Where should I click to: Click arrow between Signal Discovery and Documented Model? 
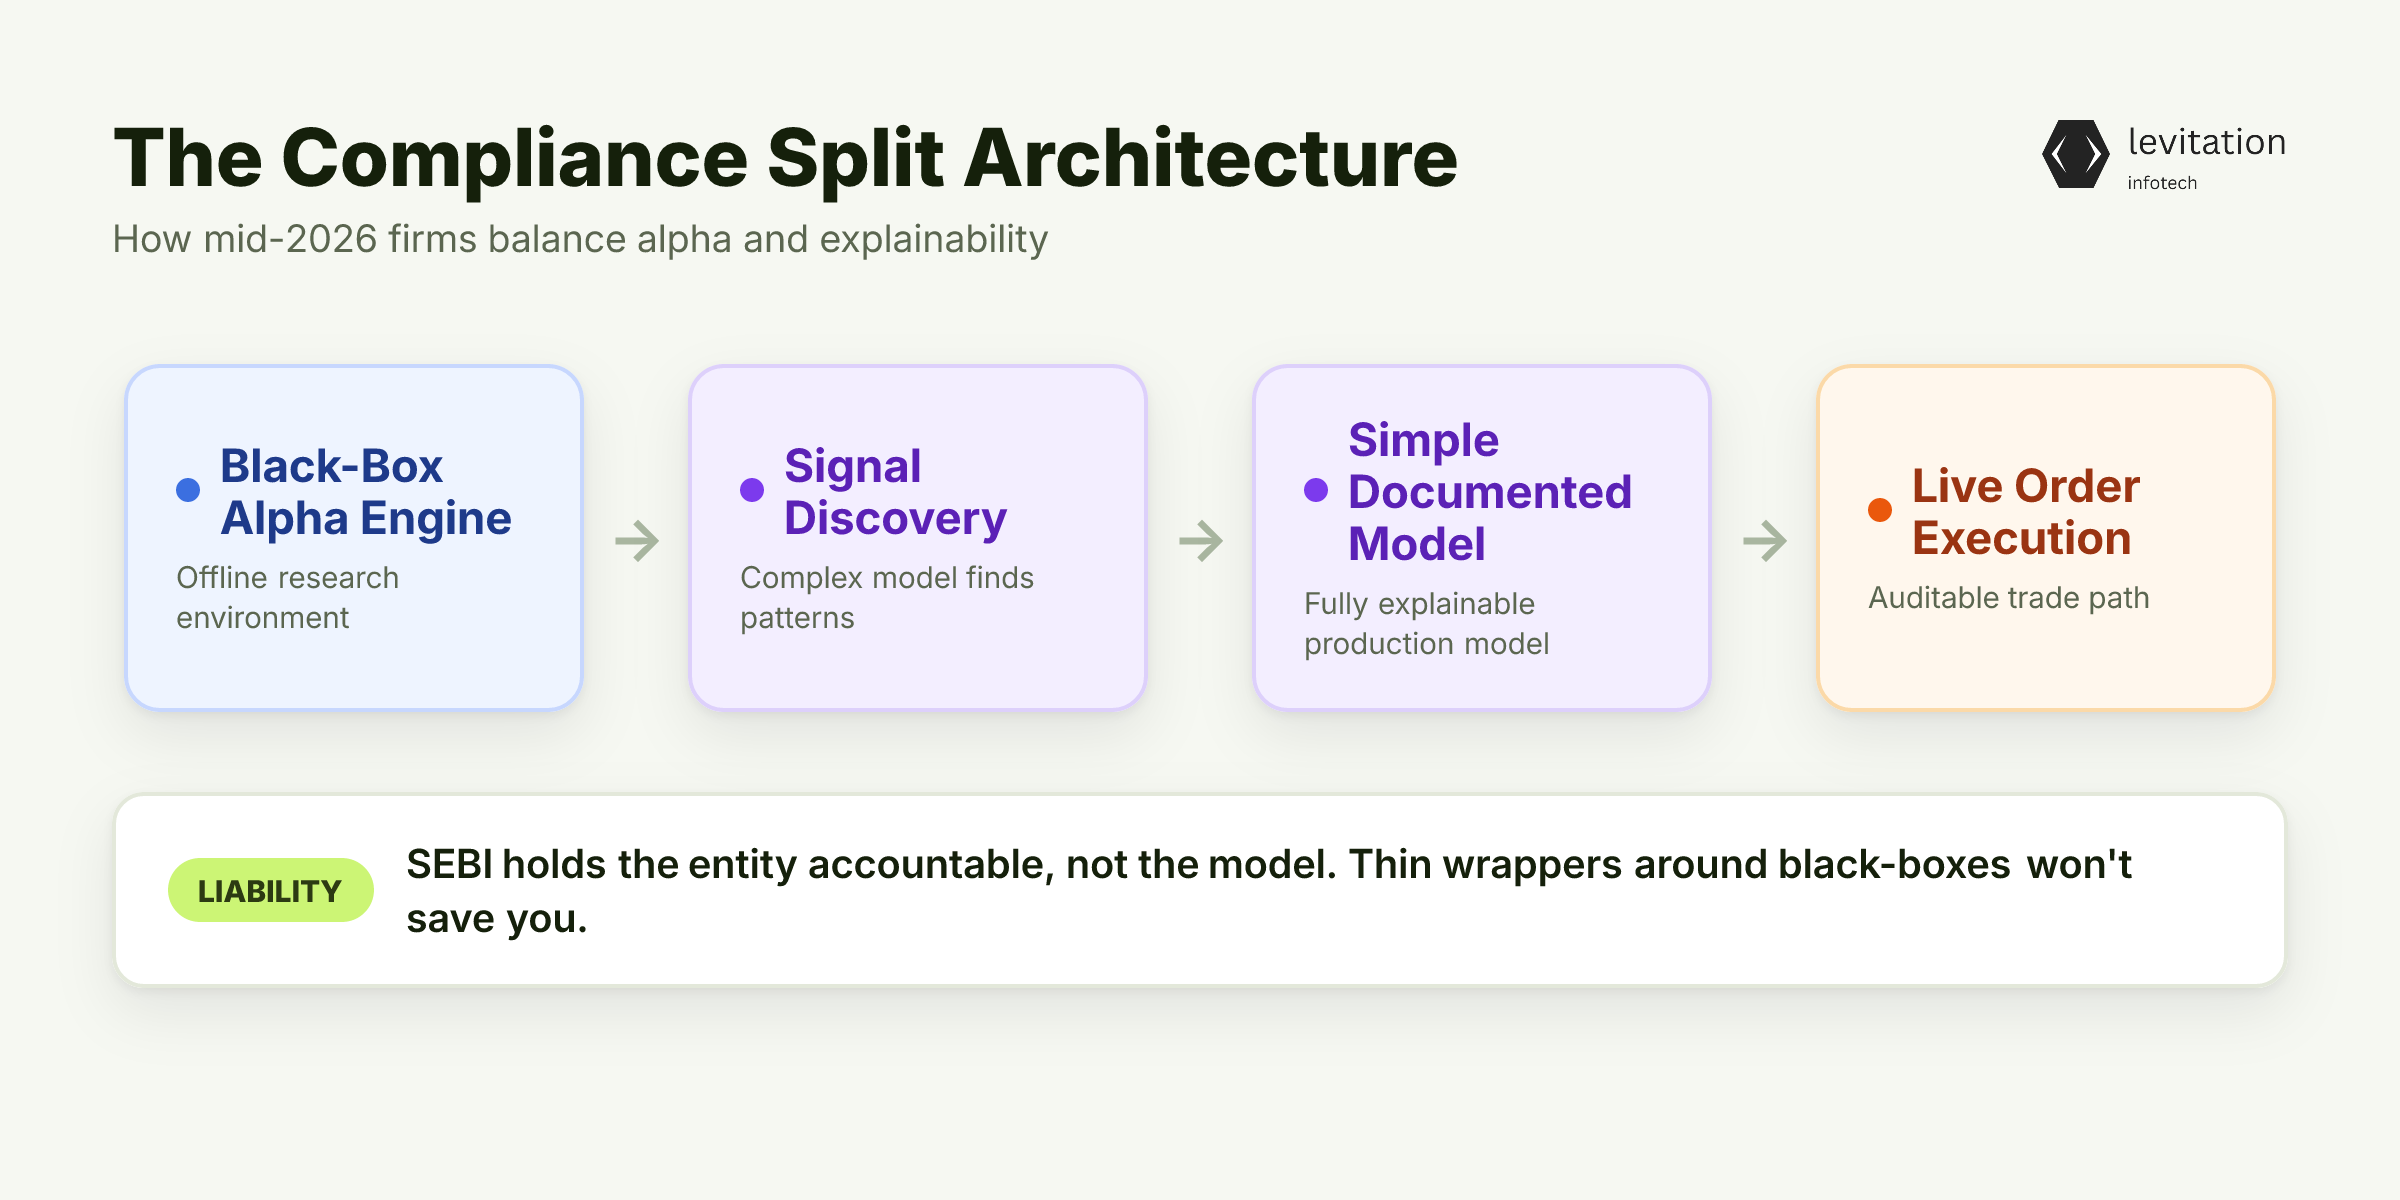1201,541
